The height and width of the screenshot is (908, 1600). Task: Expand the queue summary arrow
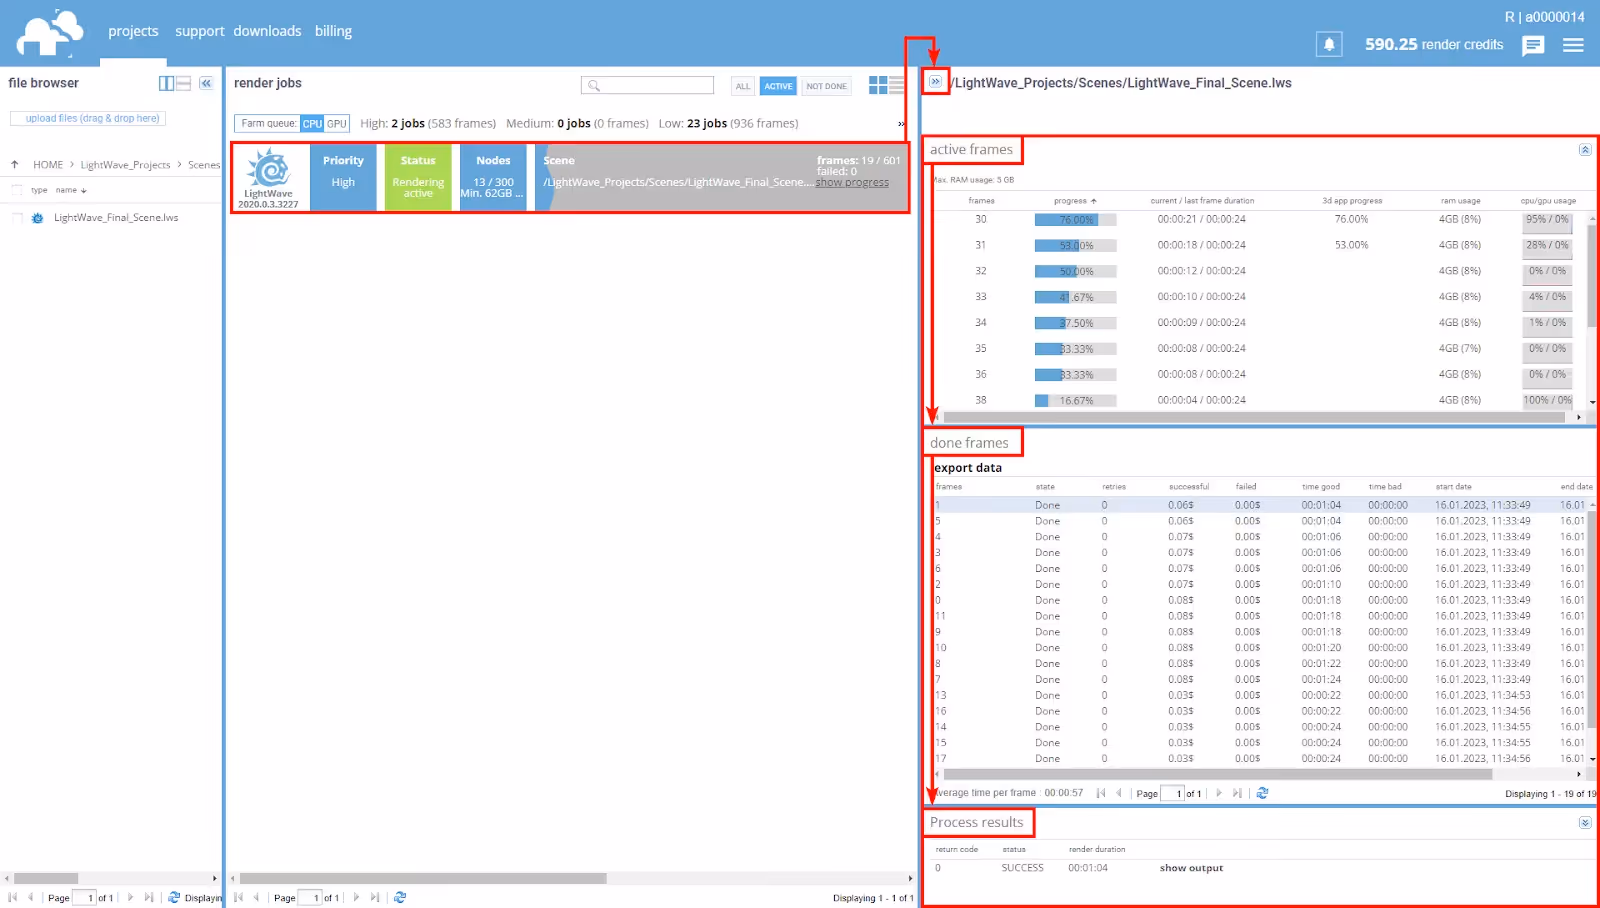coord(901,124)
